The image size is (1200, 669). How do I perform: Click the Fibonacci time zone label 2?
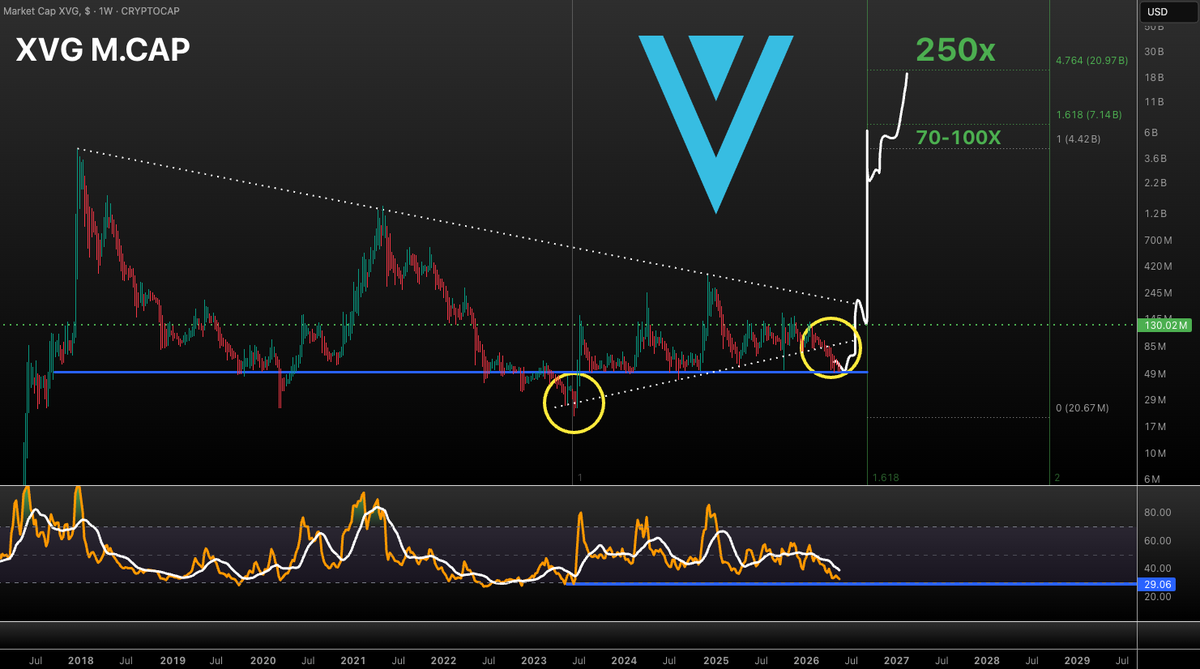(x=1057, y=478)
